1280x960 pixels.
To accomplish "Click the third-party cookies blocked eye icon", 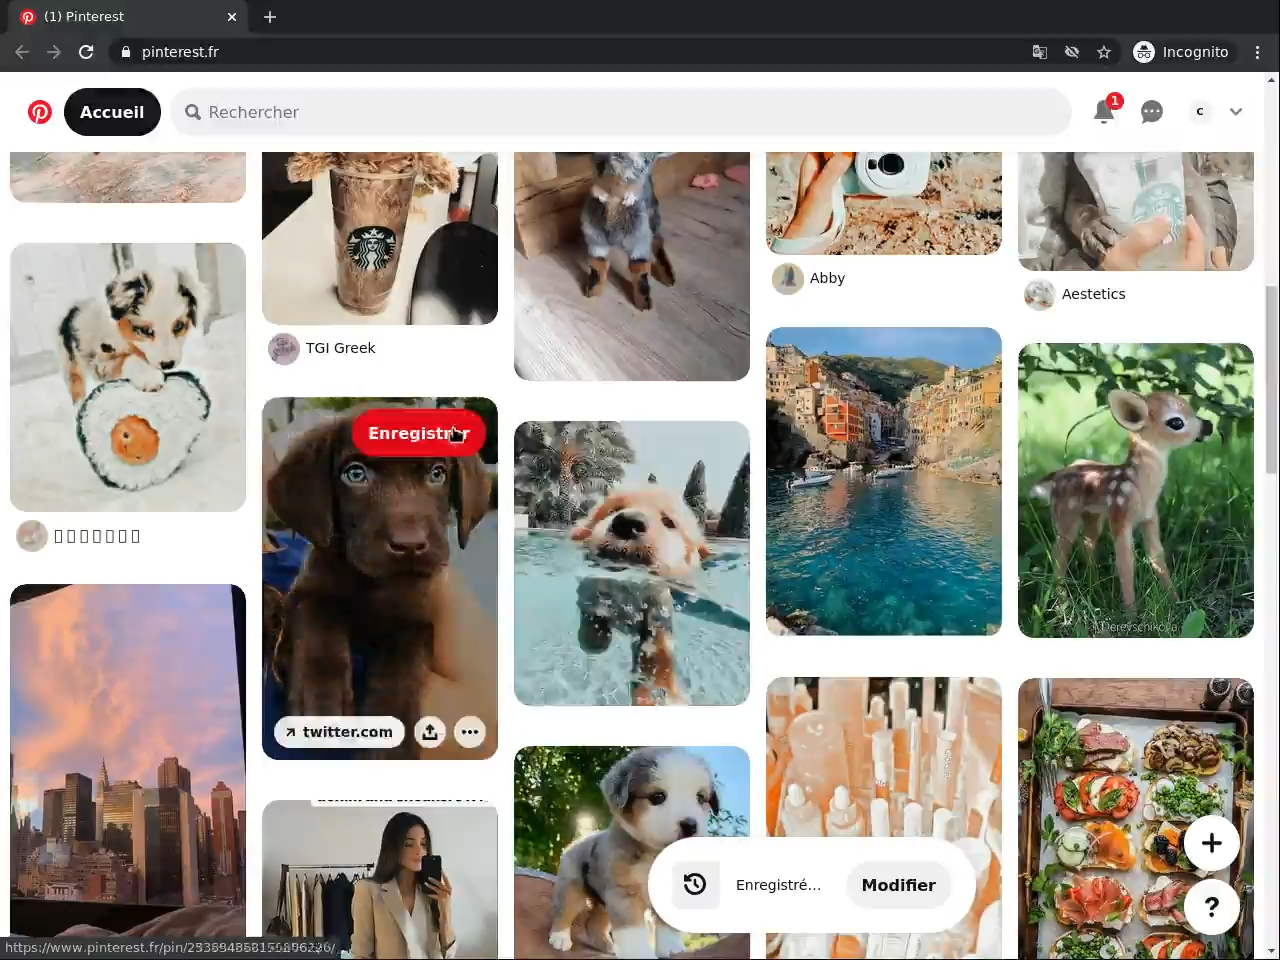I will (1072, 52).
